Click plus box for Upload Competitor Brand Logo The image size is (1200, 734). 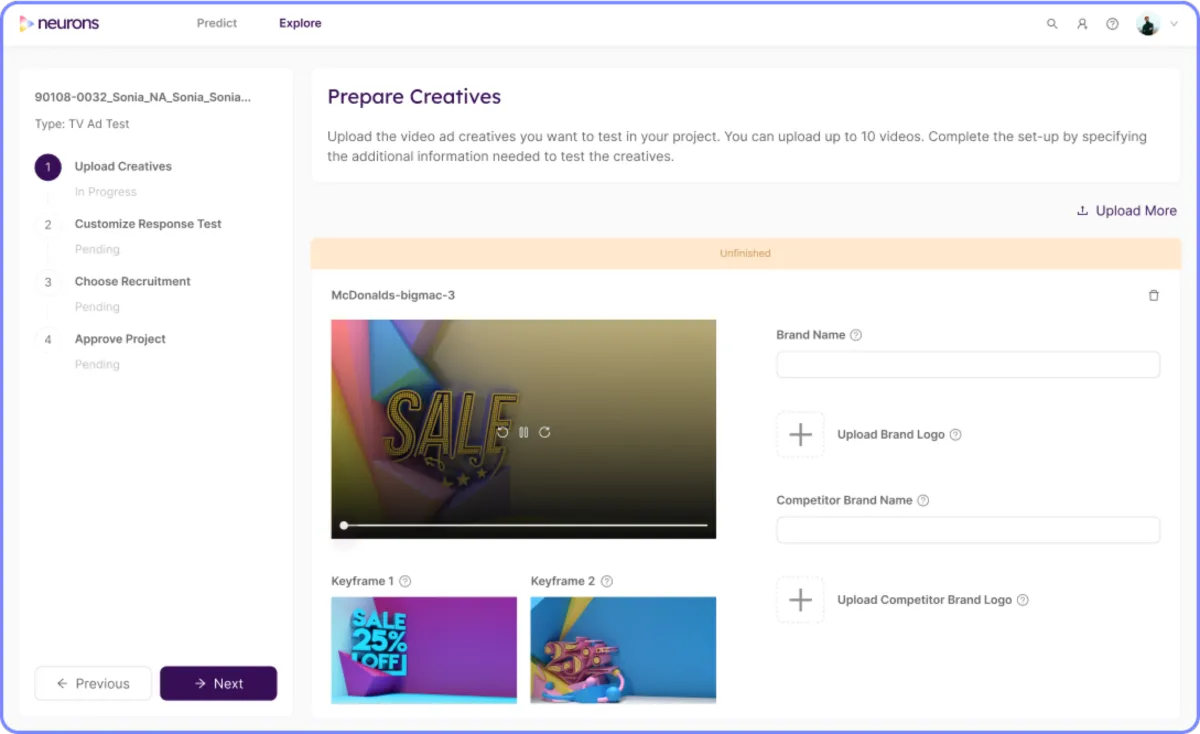pyautogui.click(x=801, y=600)
